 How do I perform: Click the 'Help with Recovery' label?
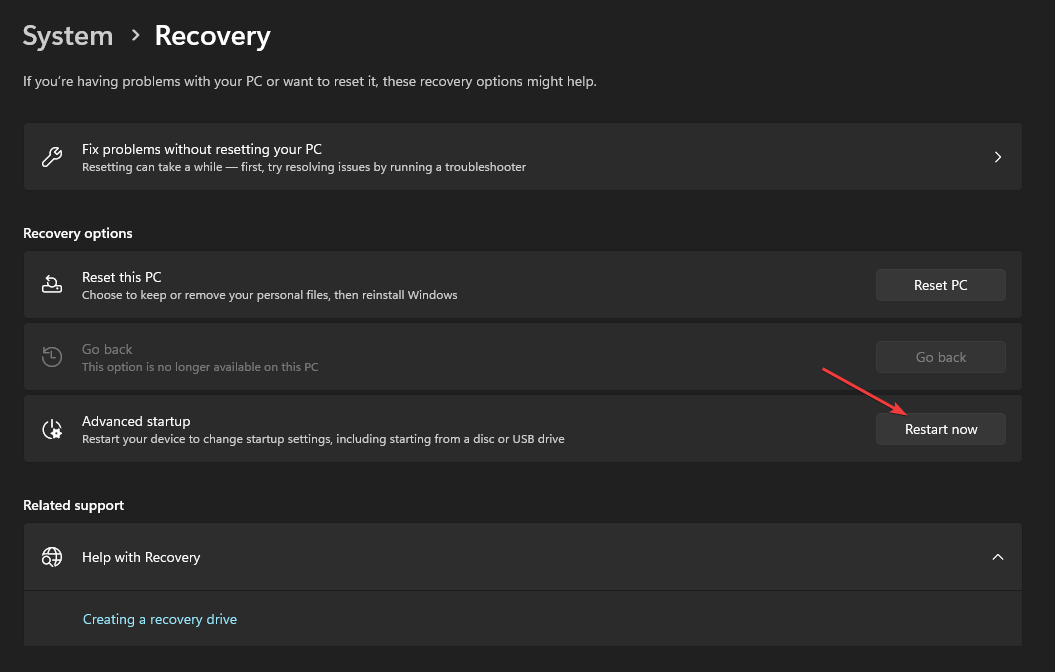141,557
